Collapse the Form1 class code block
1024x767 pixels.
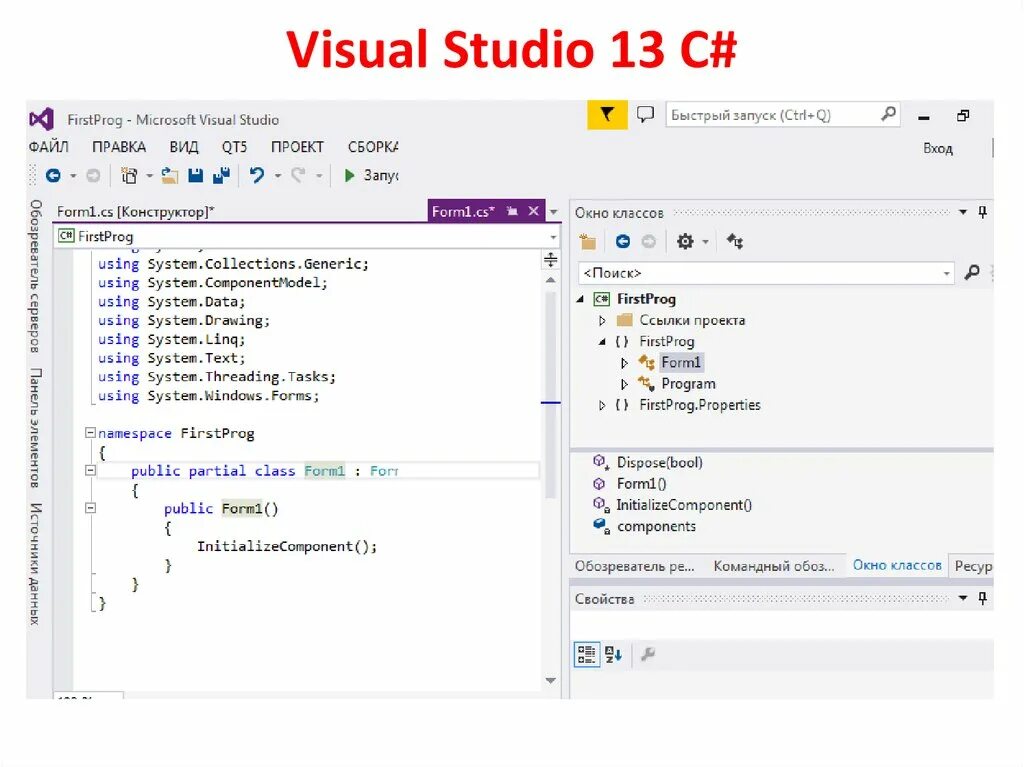(90, 470)
